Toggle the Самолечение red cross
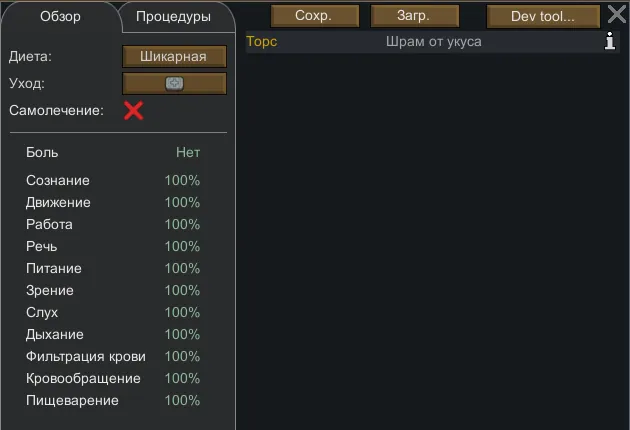The height and width of the screenshot is (430, 630). pos(133,110)
